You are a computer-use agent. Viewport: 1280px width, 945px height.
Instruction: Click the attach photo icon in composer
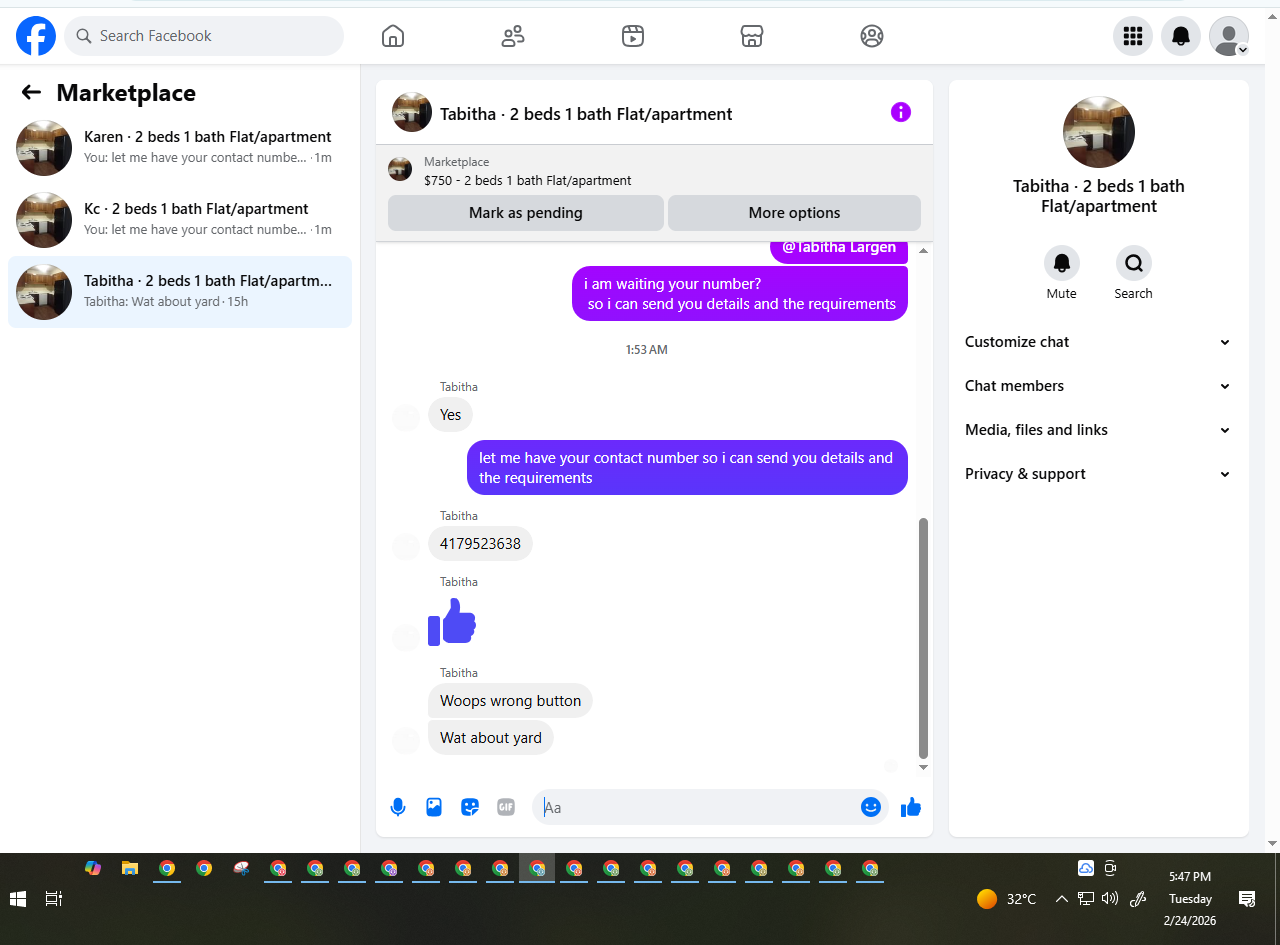pyautogui.click(x=434, y=807)
